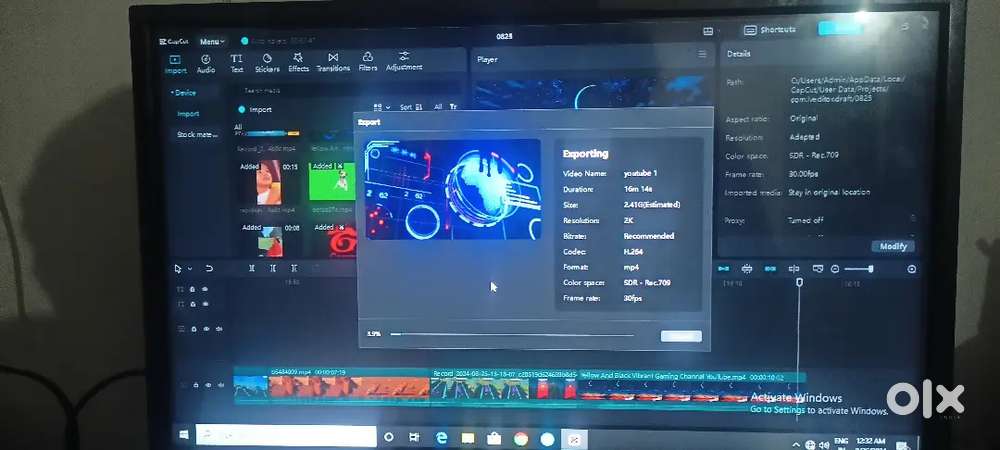Screen dimensions: 1000x450
Task: Open the CapCut Menu dropdown
Action: click(x=212, y=42)
